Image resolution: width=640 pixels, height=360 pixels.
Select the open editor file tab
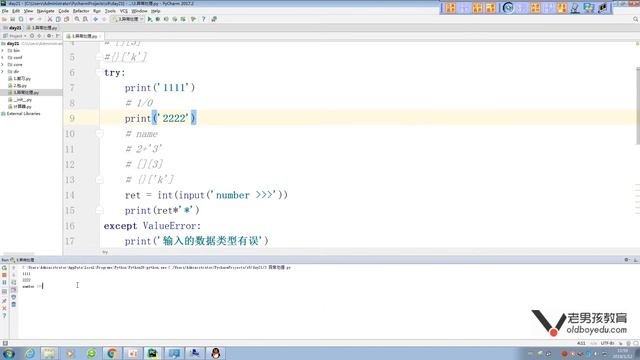click(84, 36)
